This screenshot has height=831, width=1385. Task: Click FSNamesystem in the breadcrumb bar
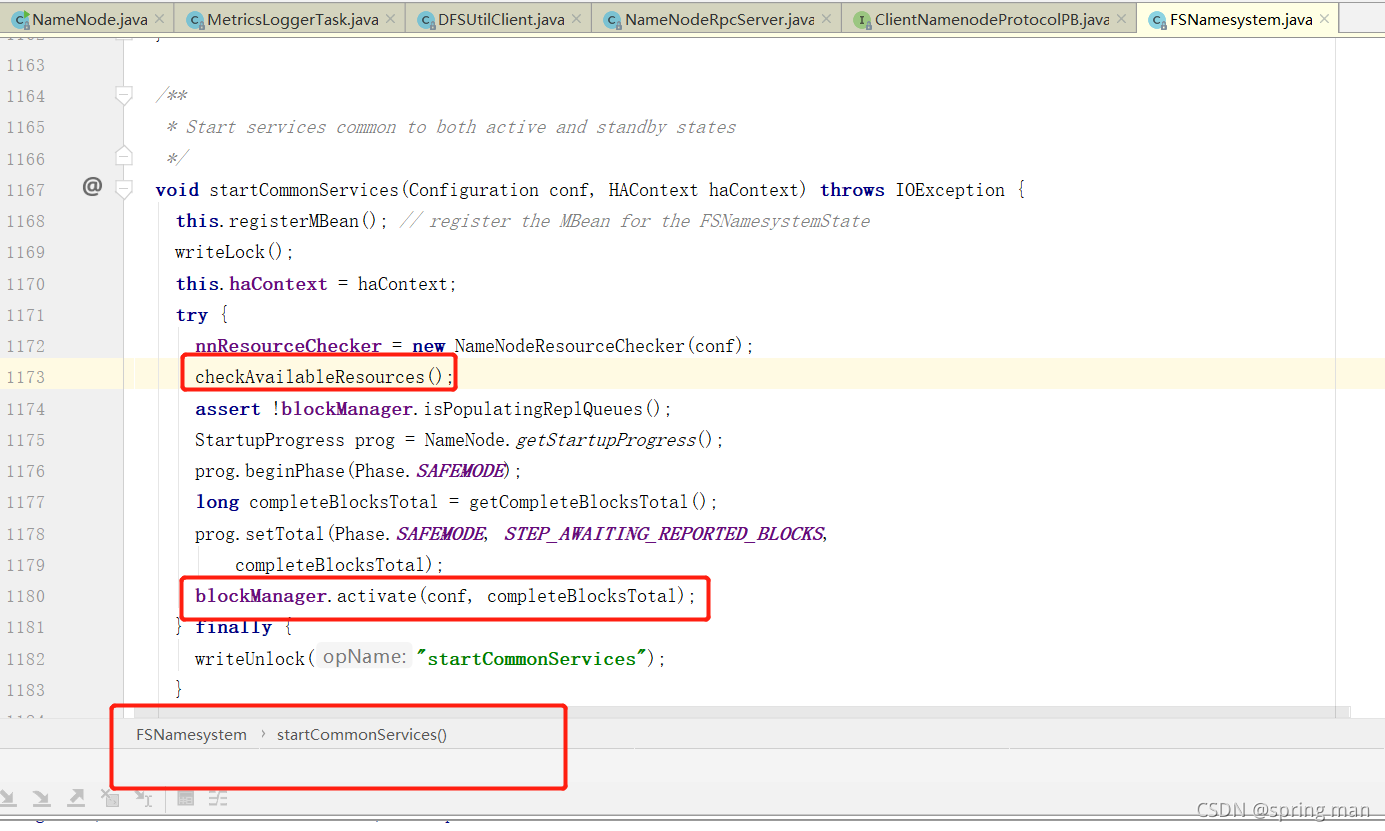[191, 734]
